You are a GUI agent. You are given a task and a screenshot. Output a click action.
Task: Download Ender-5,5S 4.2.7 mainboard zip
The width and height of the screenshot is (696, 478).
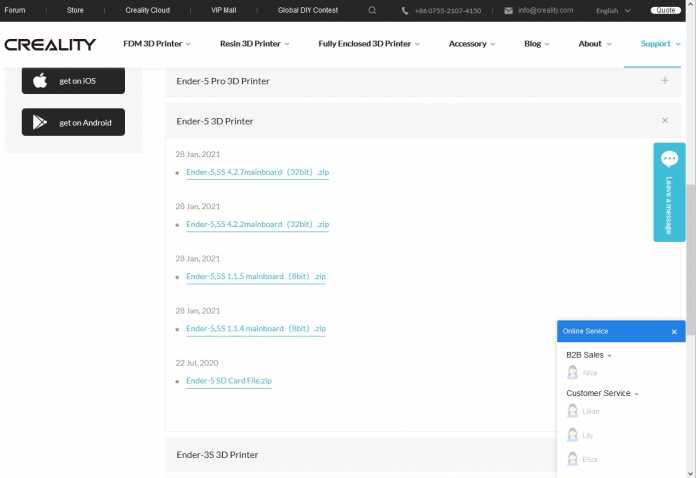[257, 172]
